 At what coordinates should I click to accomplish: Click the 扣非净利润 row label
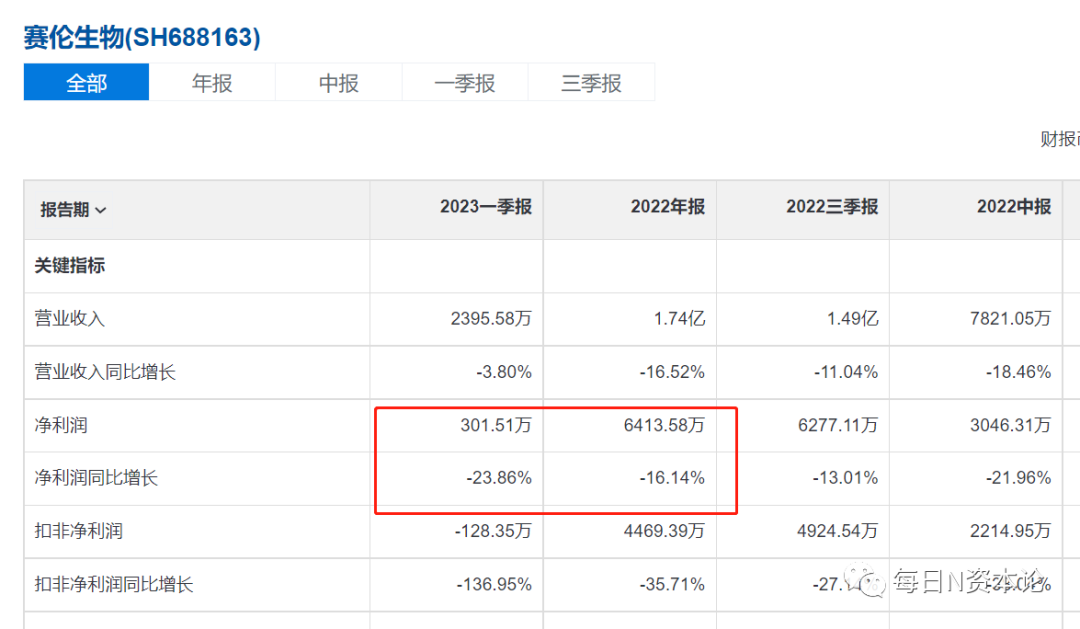79,530
